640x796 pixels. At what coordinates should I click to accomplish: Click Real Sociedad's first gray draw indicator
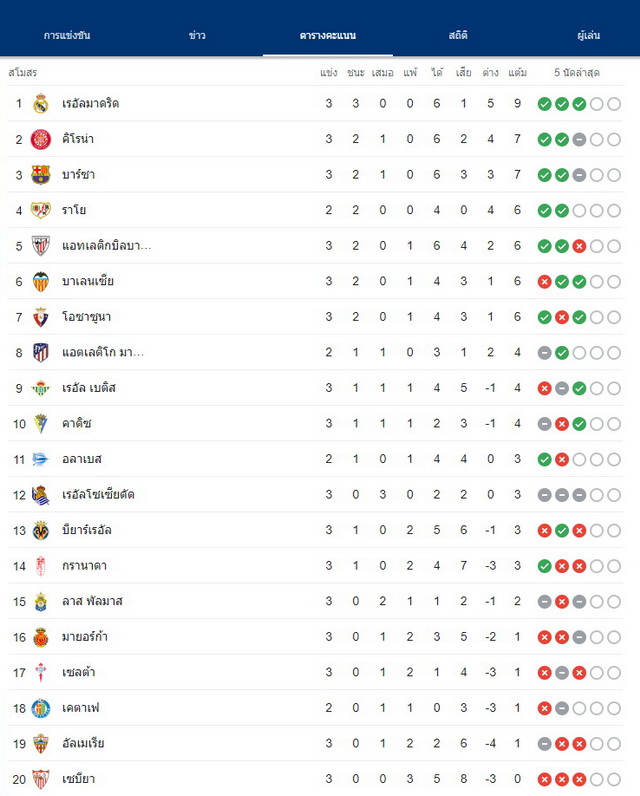[545, 495]
